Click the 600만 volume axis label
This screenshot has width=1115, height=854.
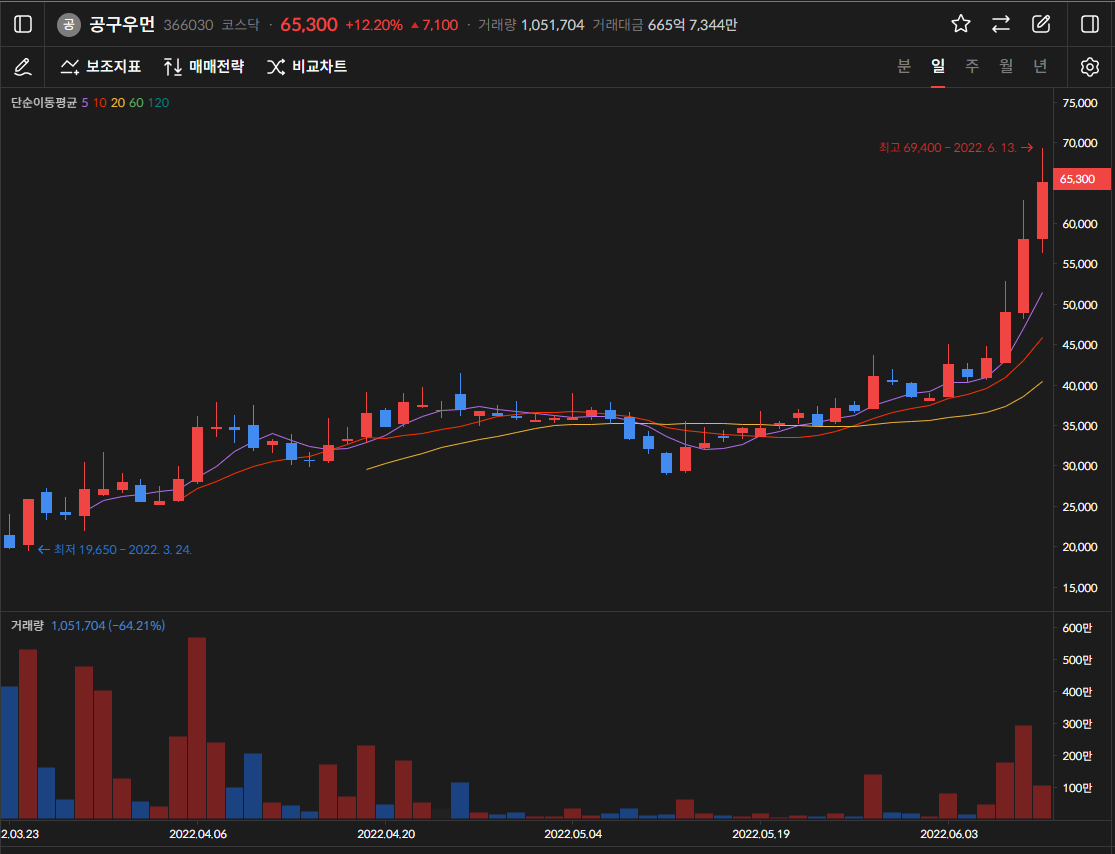(1077, 628)
